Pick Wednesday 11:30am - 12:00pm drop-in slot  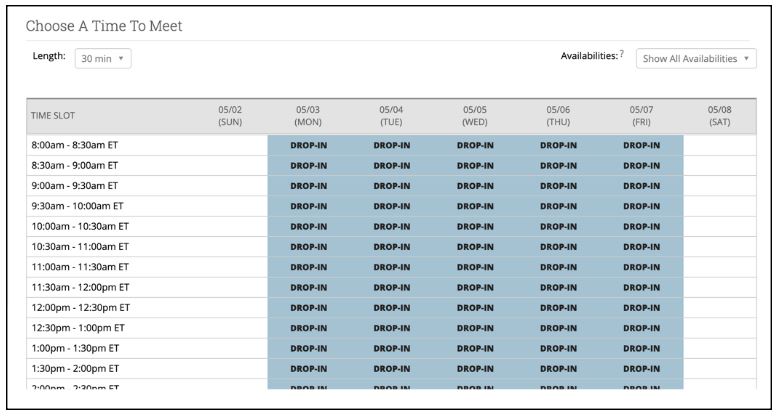click(x=475, y=287)
